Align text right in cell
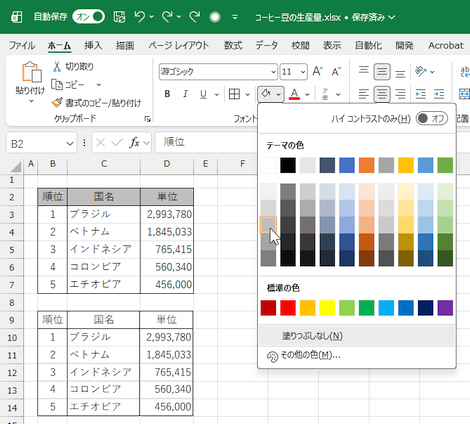Image resolution: width=470 pixels, height=424 pixels. tap(400, 94)
